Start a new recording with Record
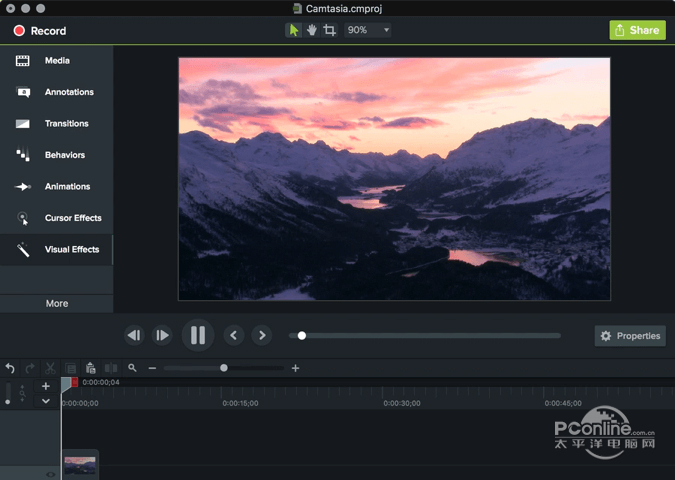This screenshot has height=480, width=675. tap(40, 31)
